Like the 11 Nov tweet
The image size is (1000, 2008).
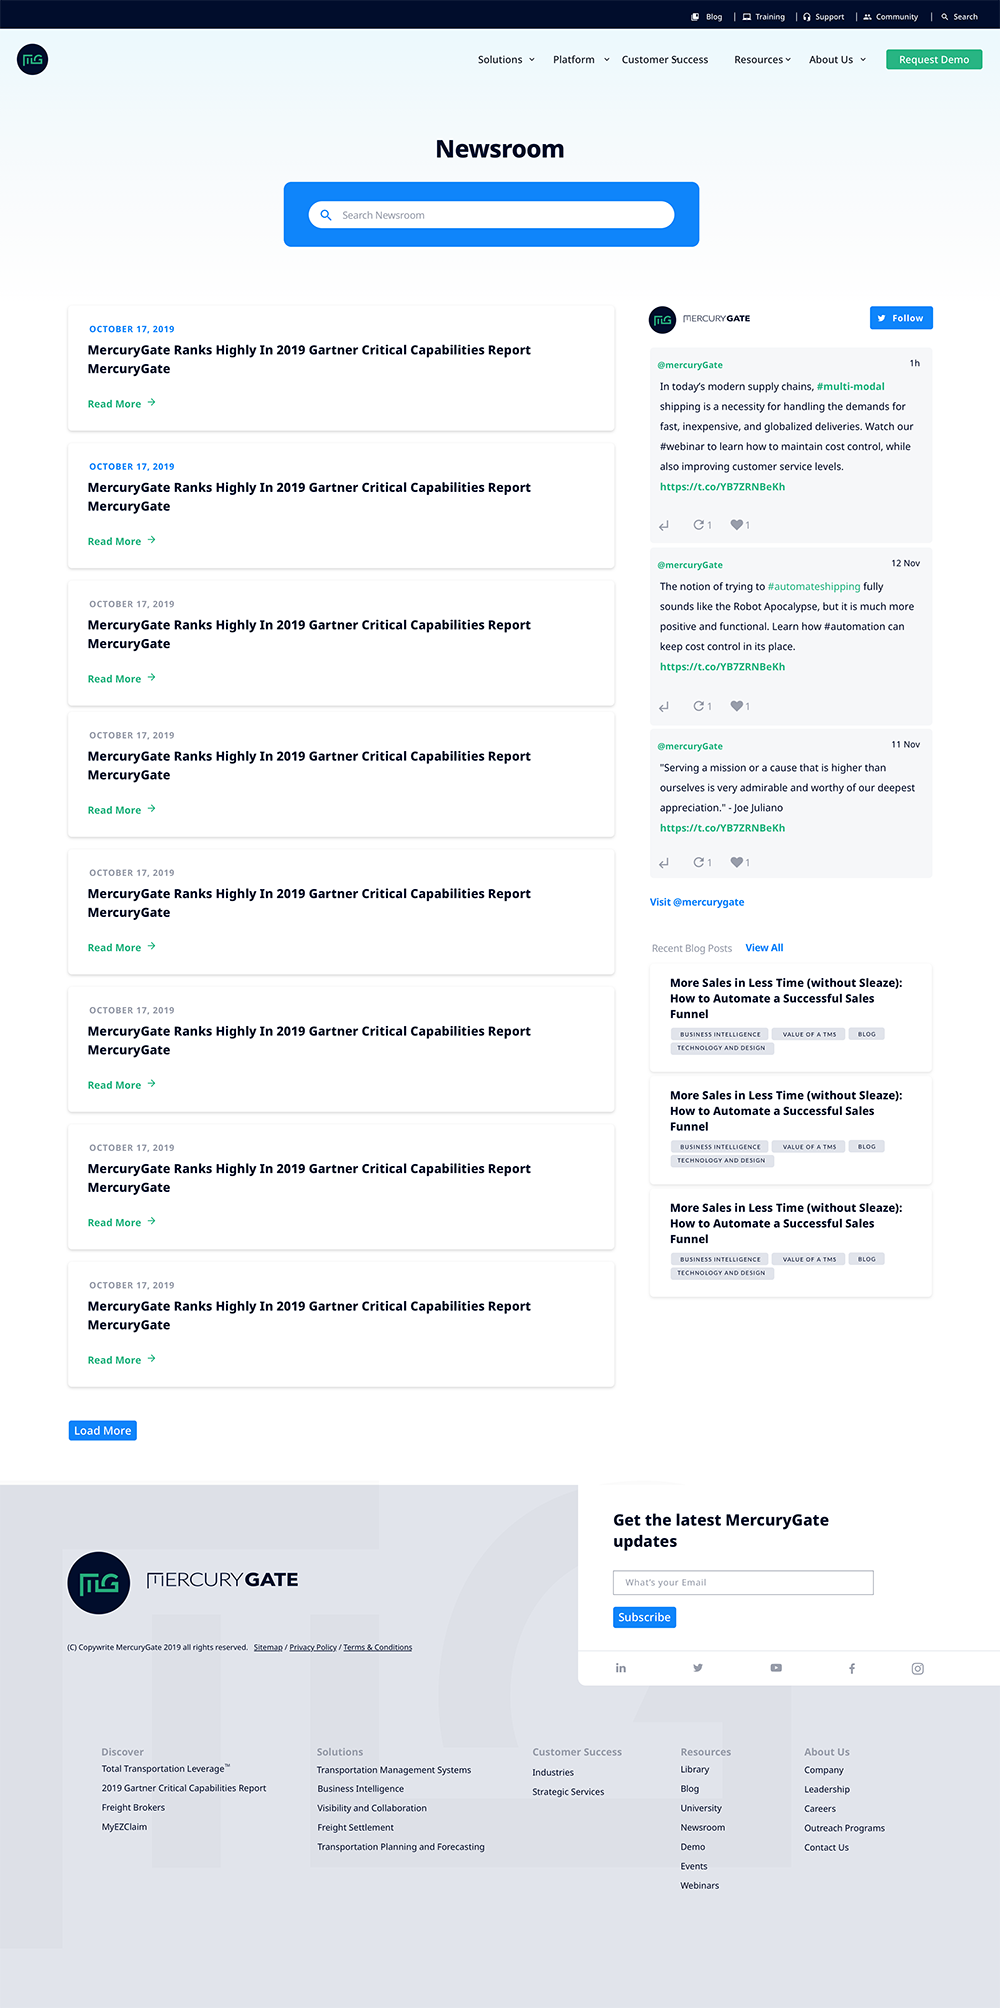(x=736, y=862)
